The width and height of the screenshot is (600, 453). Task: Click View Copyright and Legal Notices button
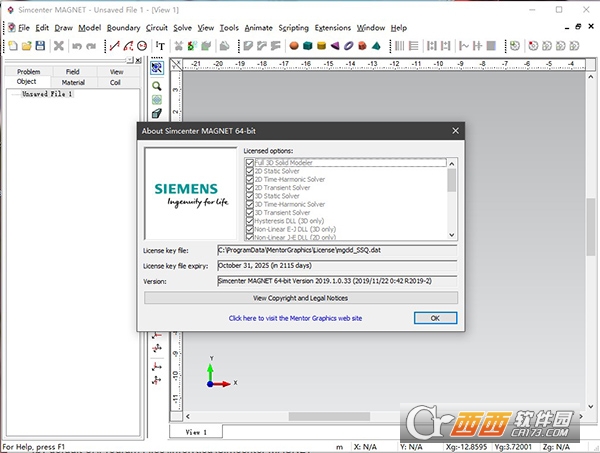click(x=300, y=298)
